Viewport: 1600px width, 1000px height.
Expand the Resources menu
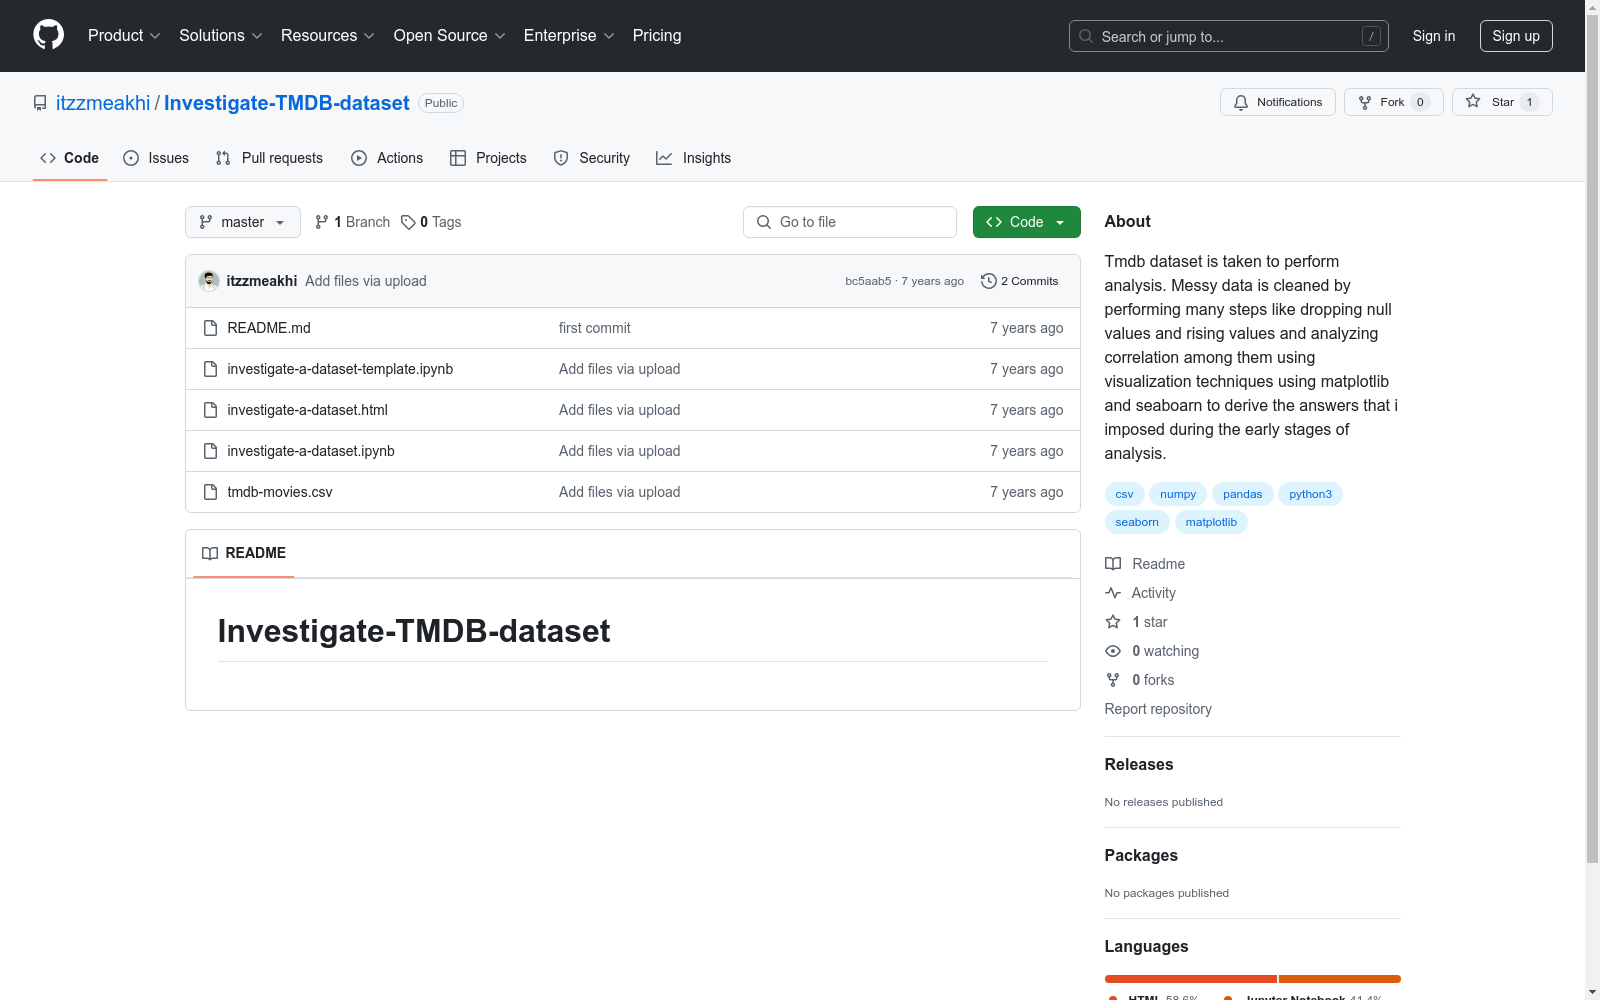point(328,35)
